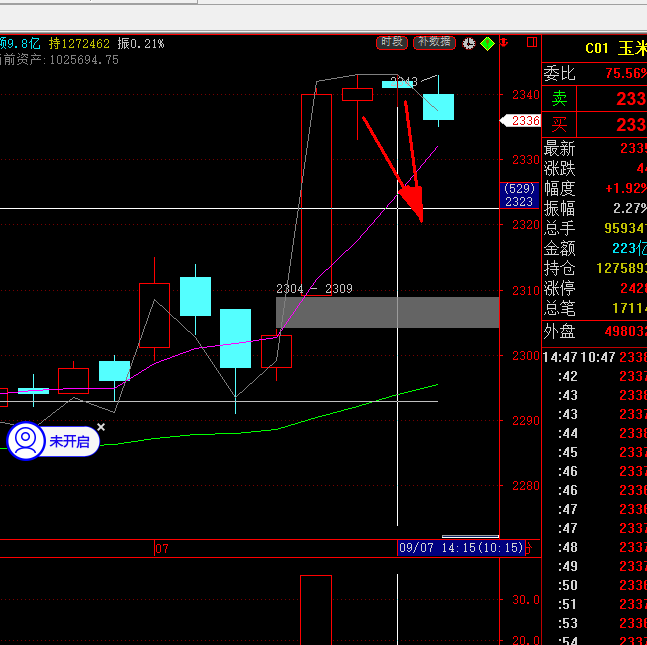This screenshot has width=647, height=645.
Task: Click the 持仓 open interest row
Action: coord(595,269)
